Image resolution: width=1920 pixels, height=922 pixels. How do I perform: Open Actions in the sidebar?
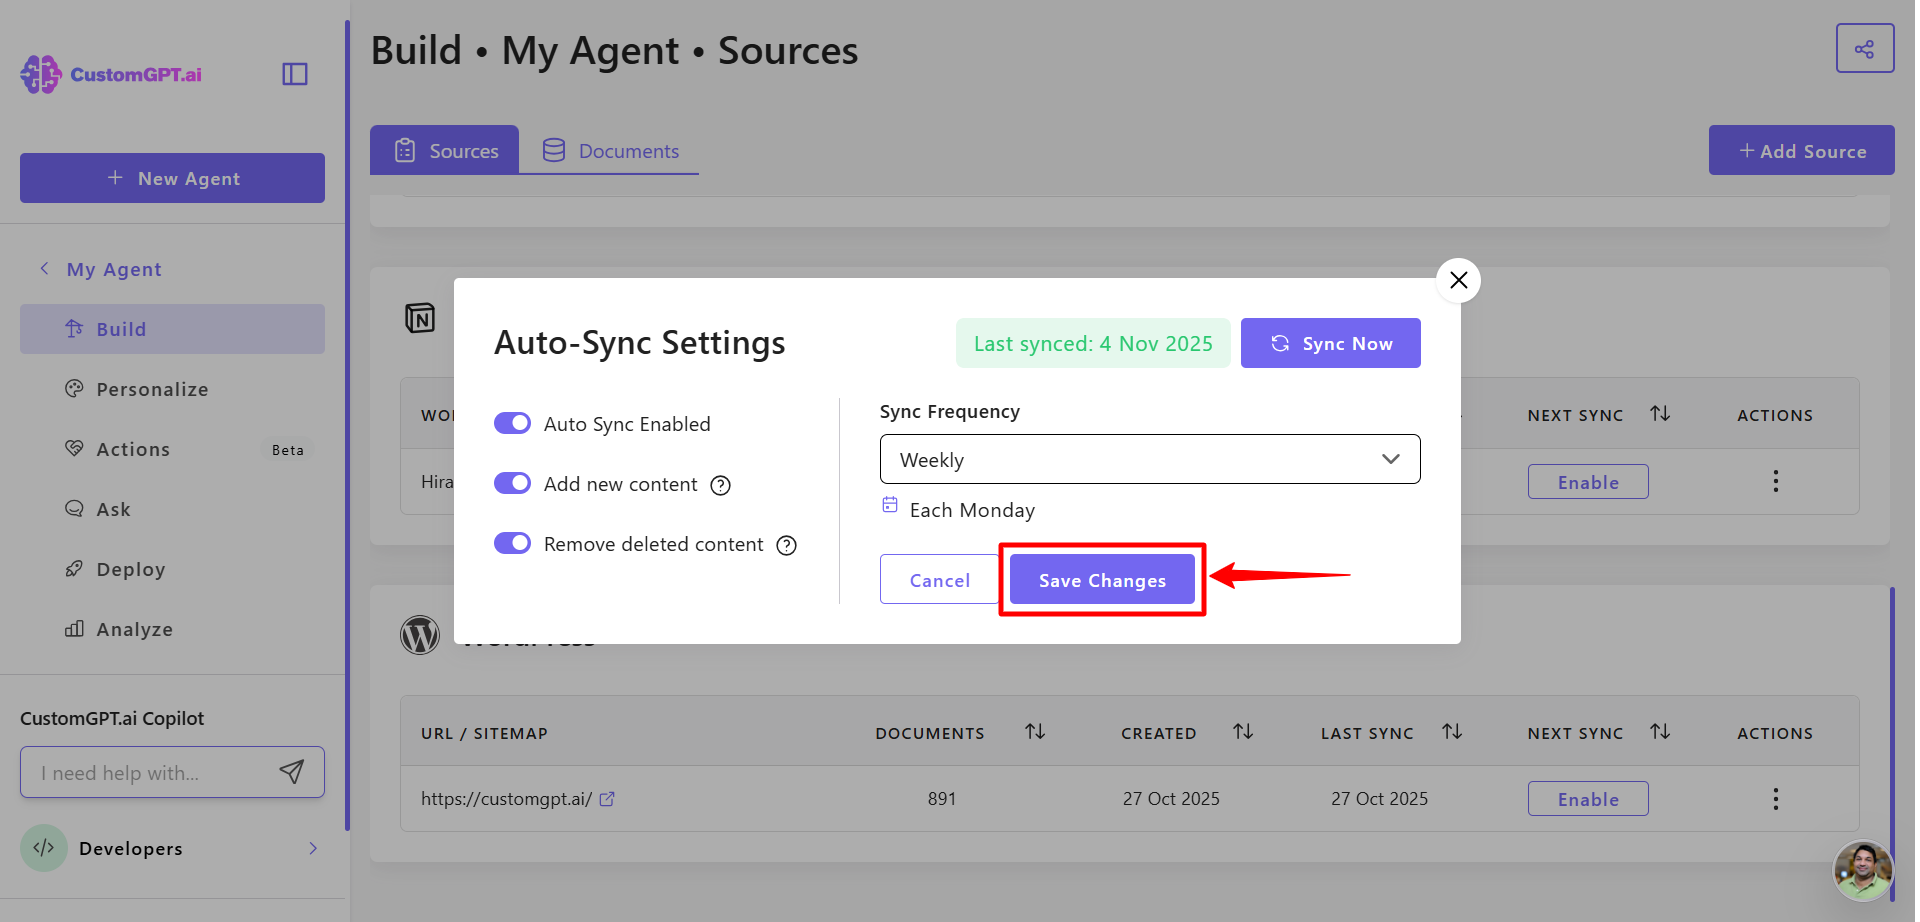(x=172, y=449)
